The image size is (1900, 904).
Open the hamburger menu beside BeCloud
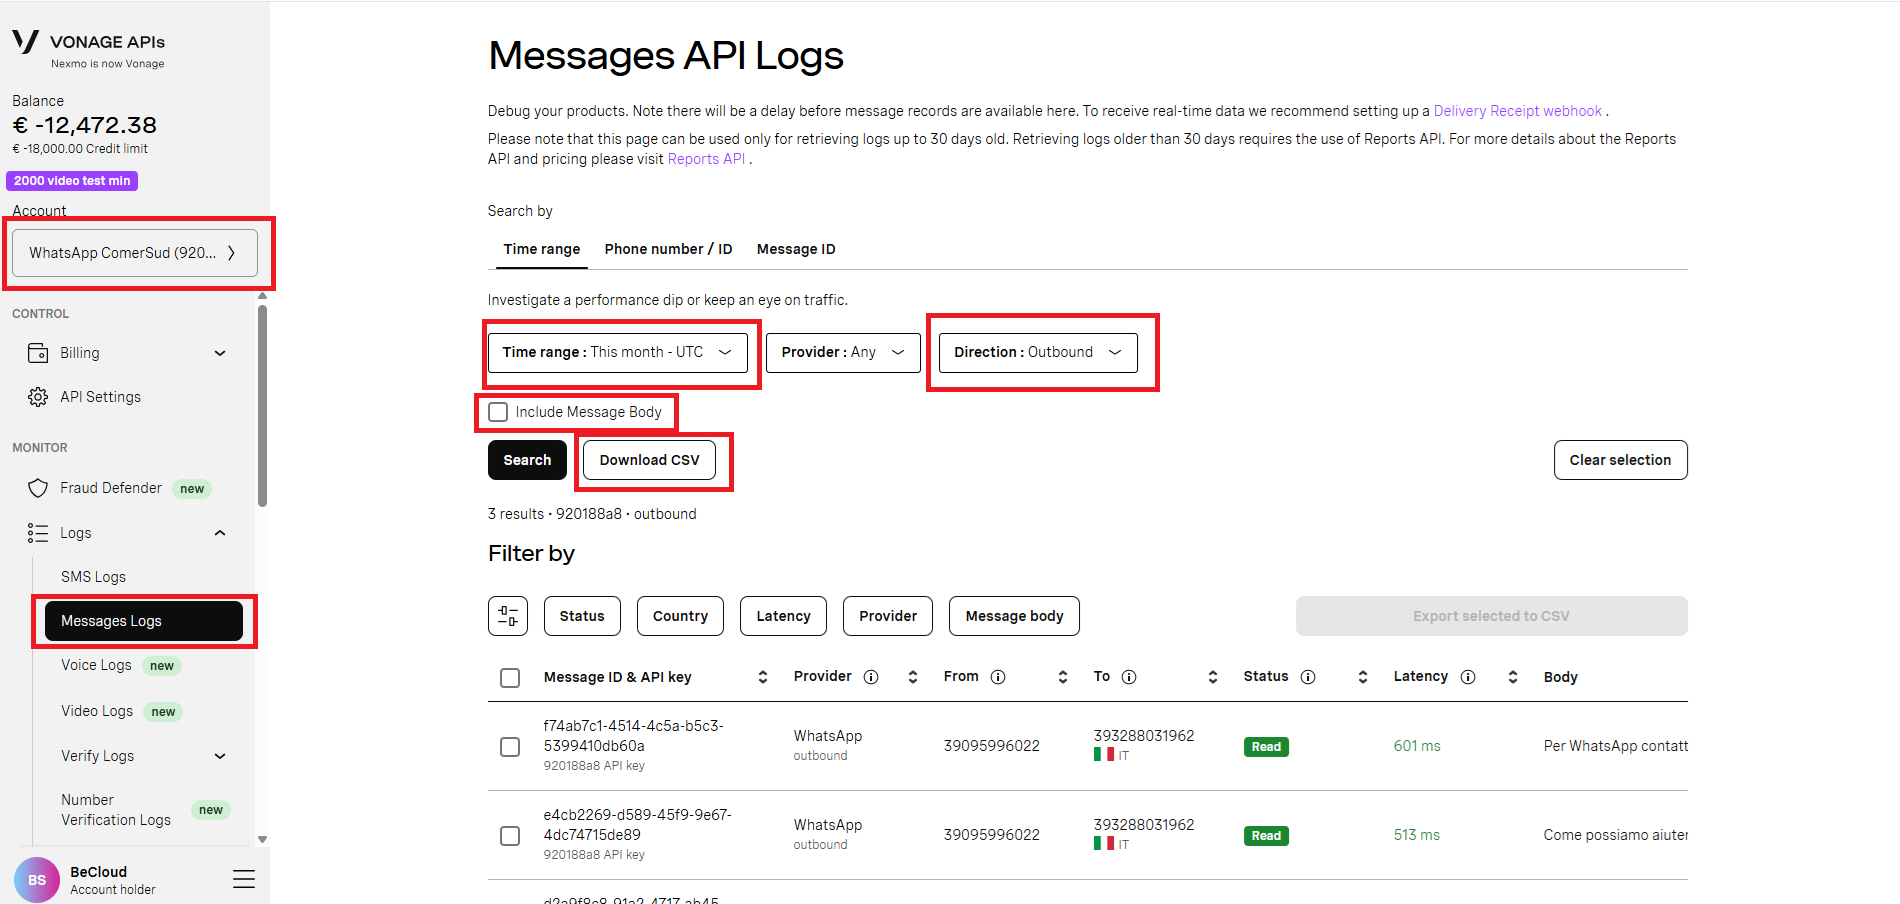244,879
